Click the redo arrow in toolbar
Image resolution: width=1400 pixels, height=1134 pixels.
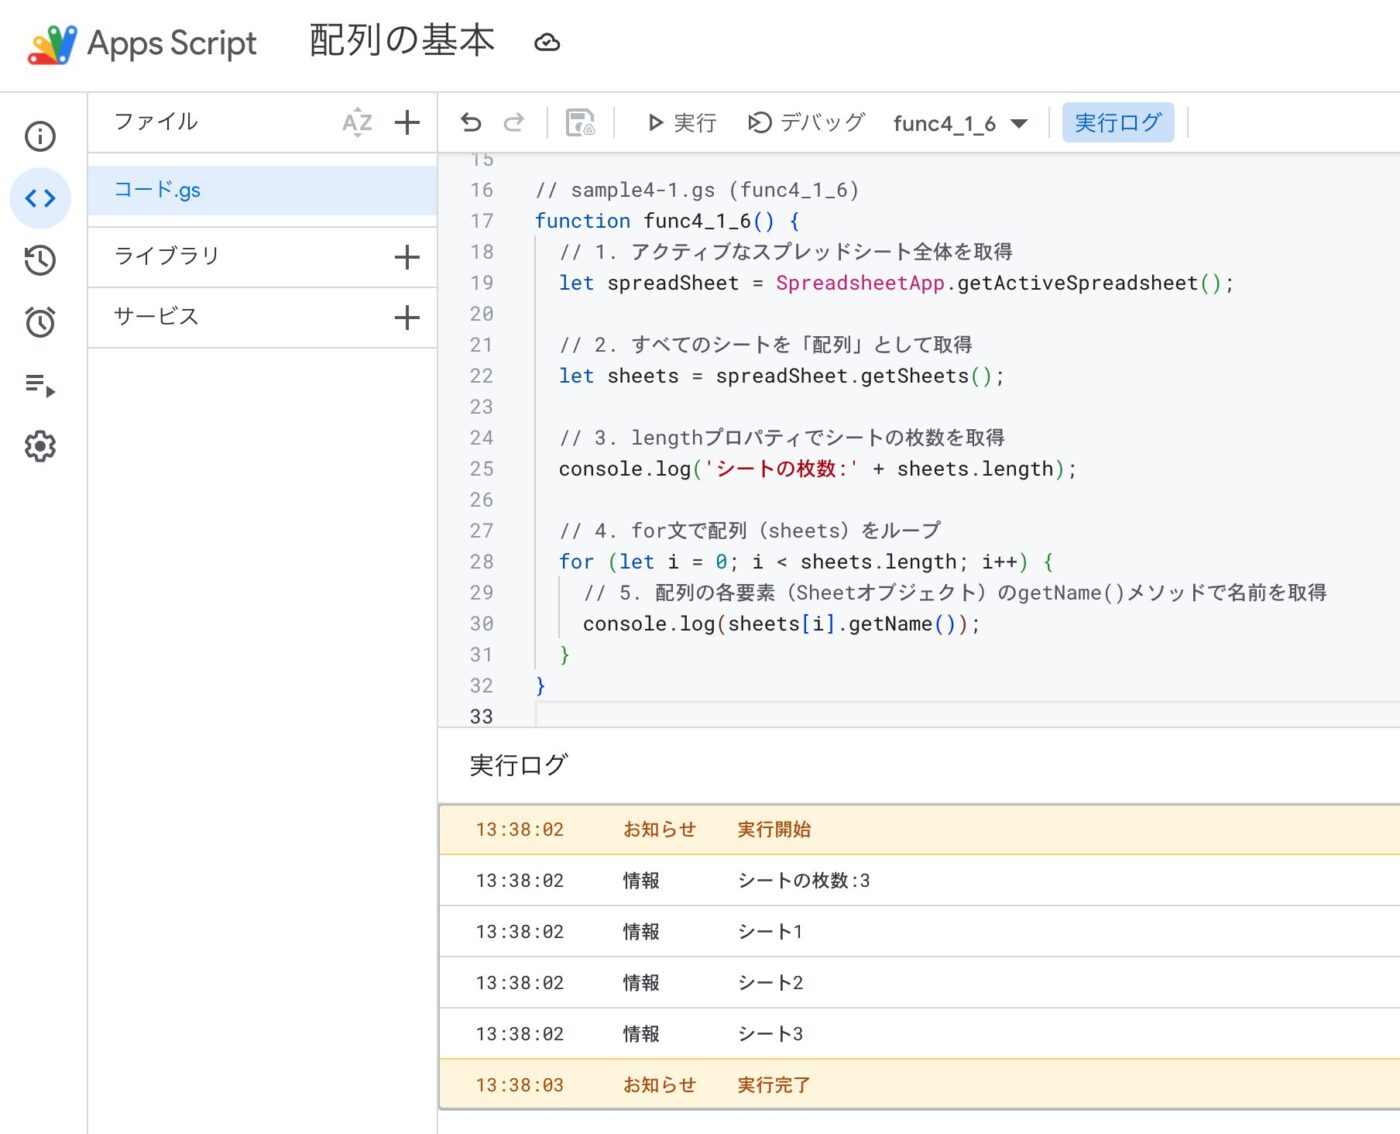(514, 123)
